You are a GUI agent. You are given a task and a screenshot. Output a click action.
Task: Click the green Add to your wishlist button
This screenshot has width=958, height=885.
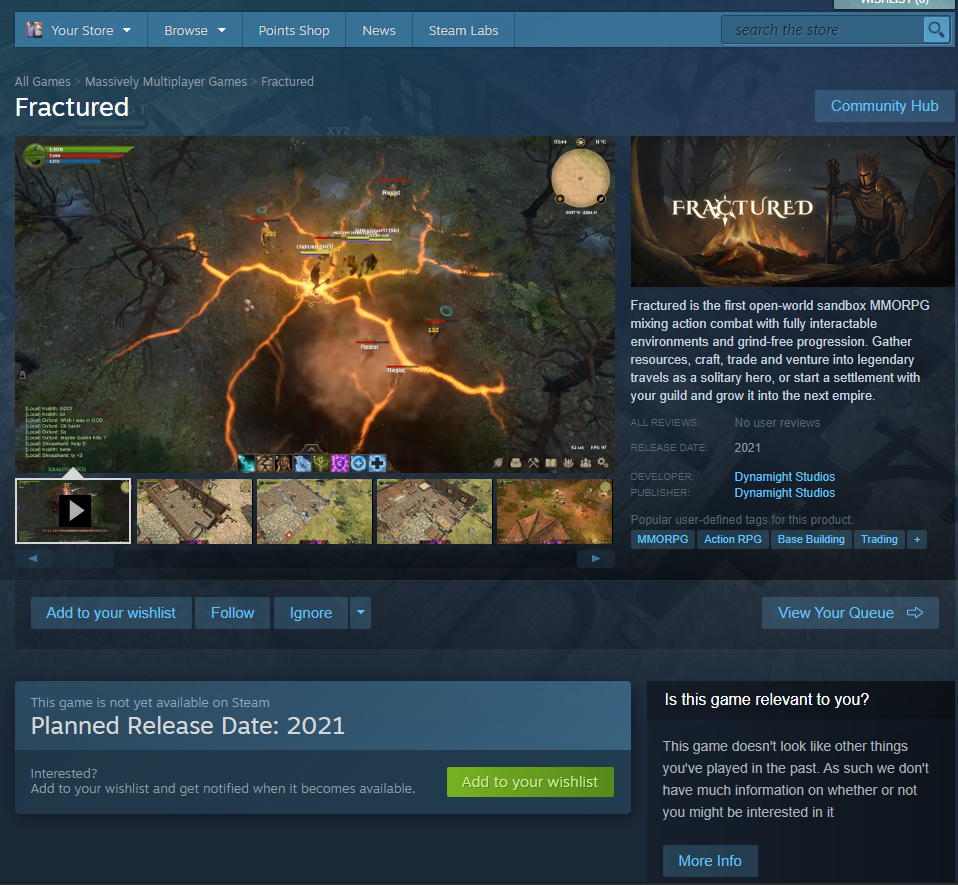tap(530, 782)
